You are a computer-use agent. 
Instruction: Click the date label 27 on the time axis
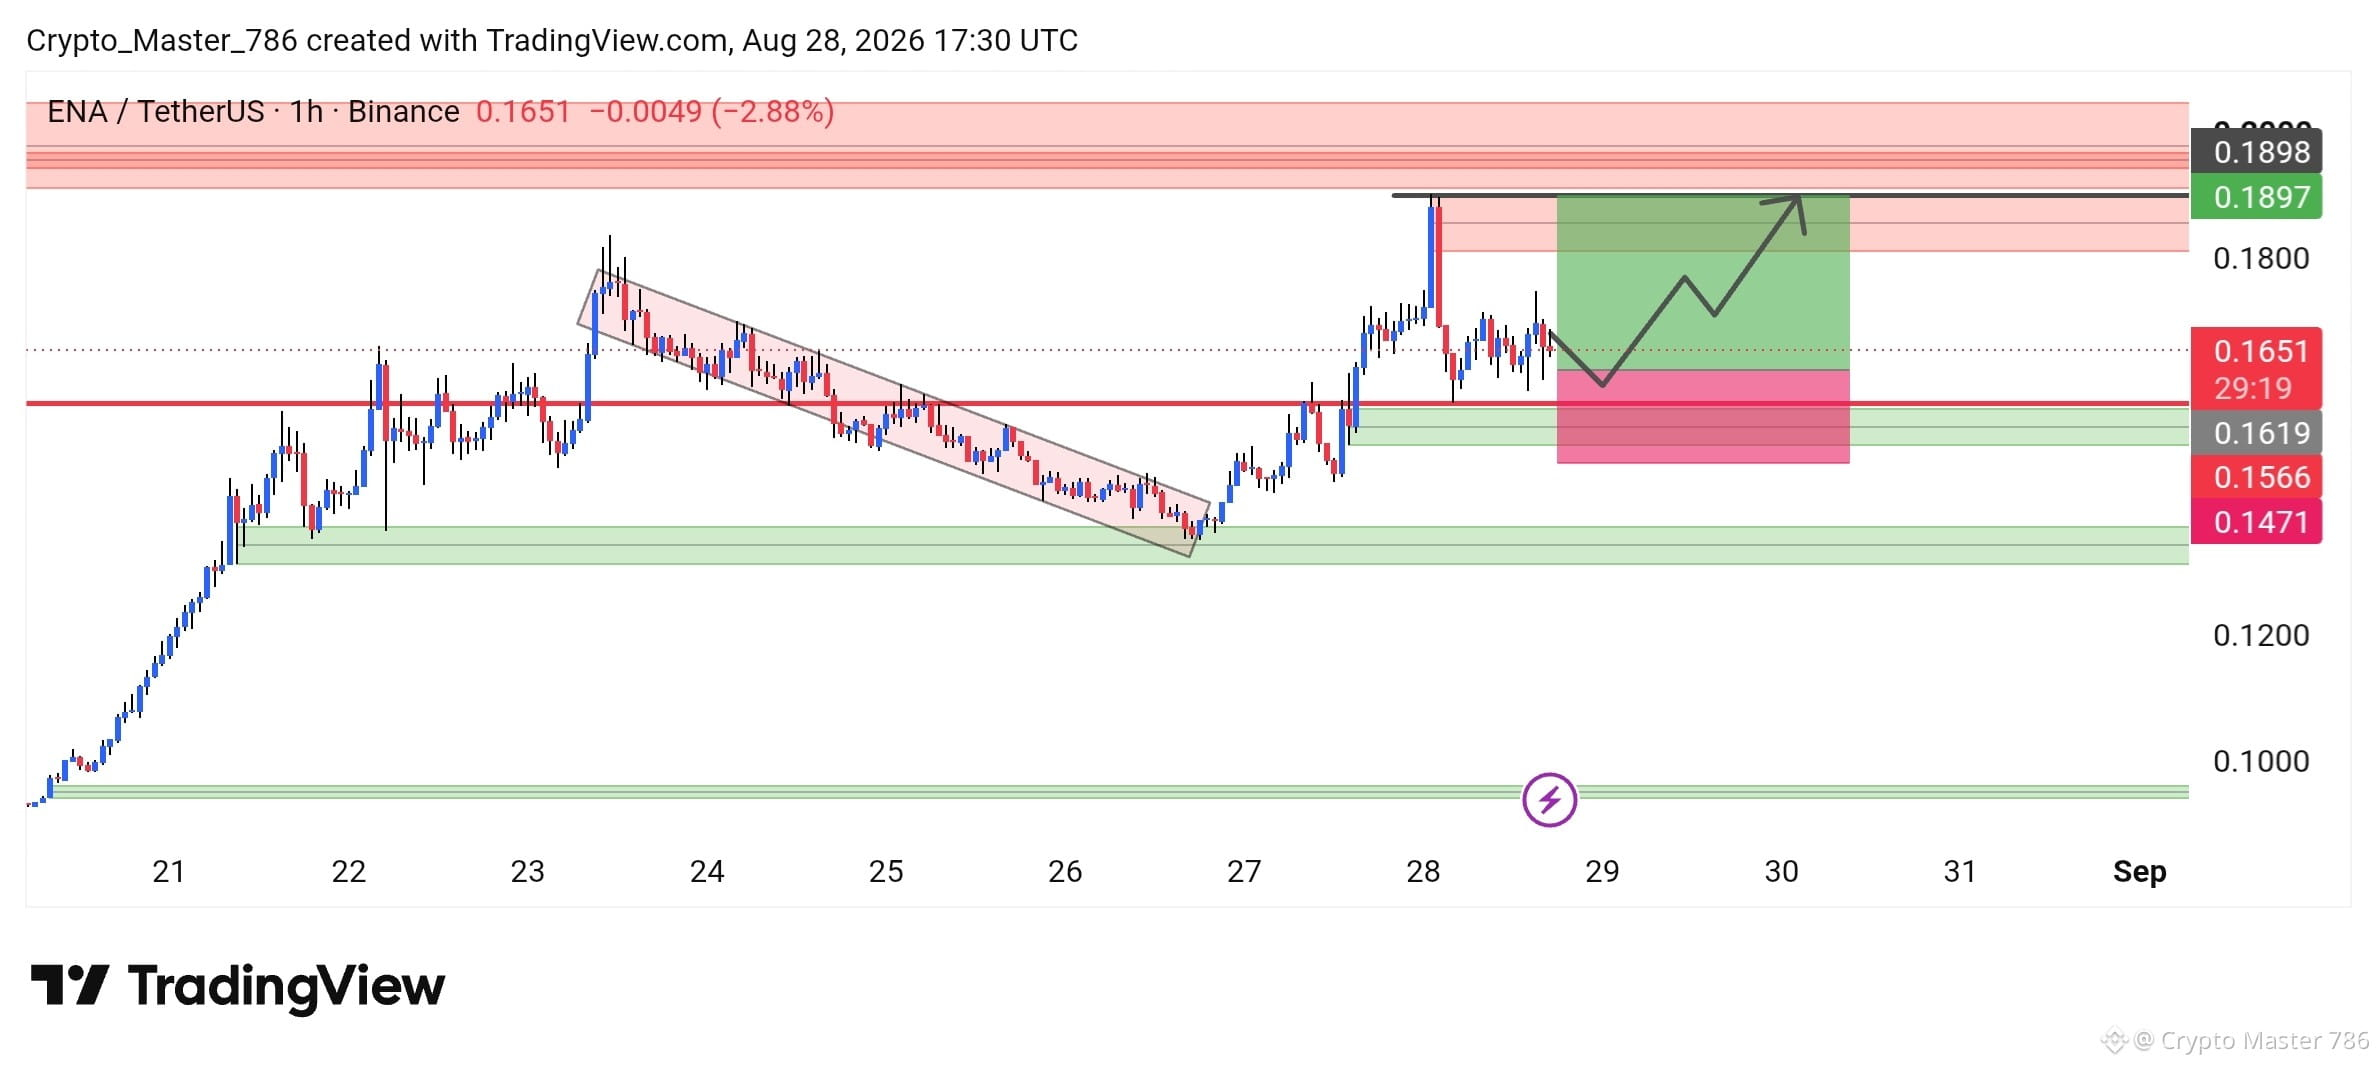click(x=1244, y=872)
